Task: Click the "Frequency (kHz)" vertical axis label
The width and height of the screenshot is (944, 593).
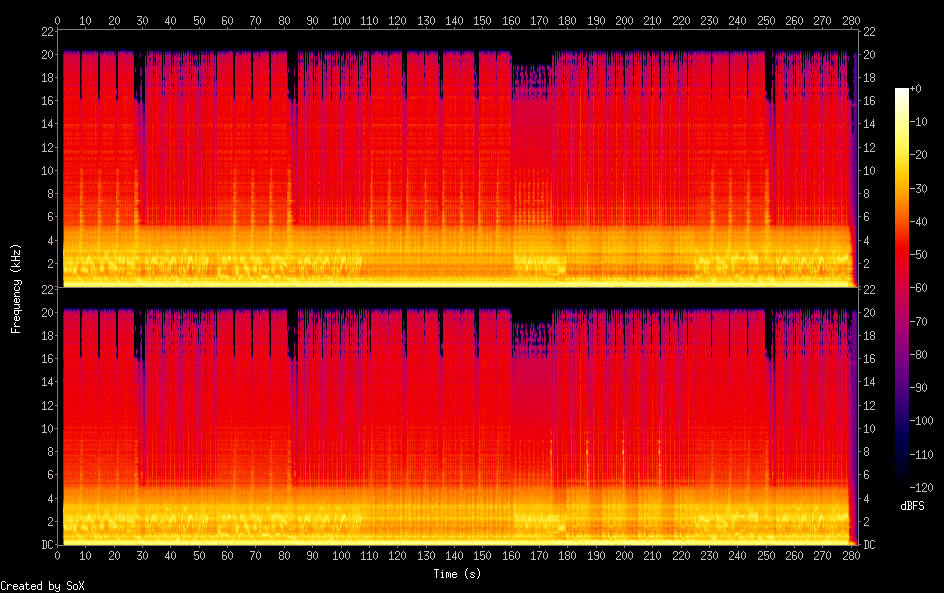Action: pos(16,288)
